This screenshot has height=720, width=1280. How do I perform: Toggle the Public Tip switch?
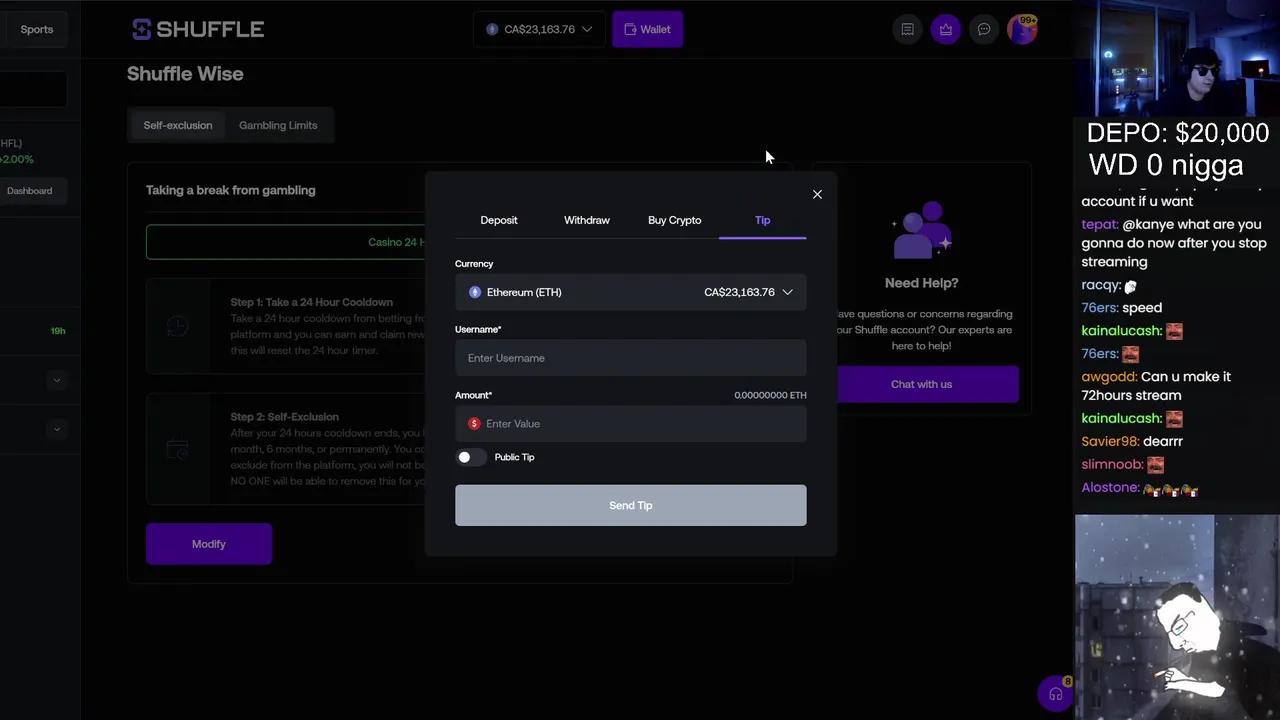[470, 457]
